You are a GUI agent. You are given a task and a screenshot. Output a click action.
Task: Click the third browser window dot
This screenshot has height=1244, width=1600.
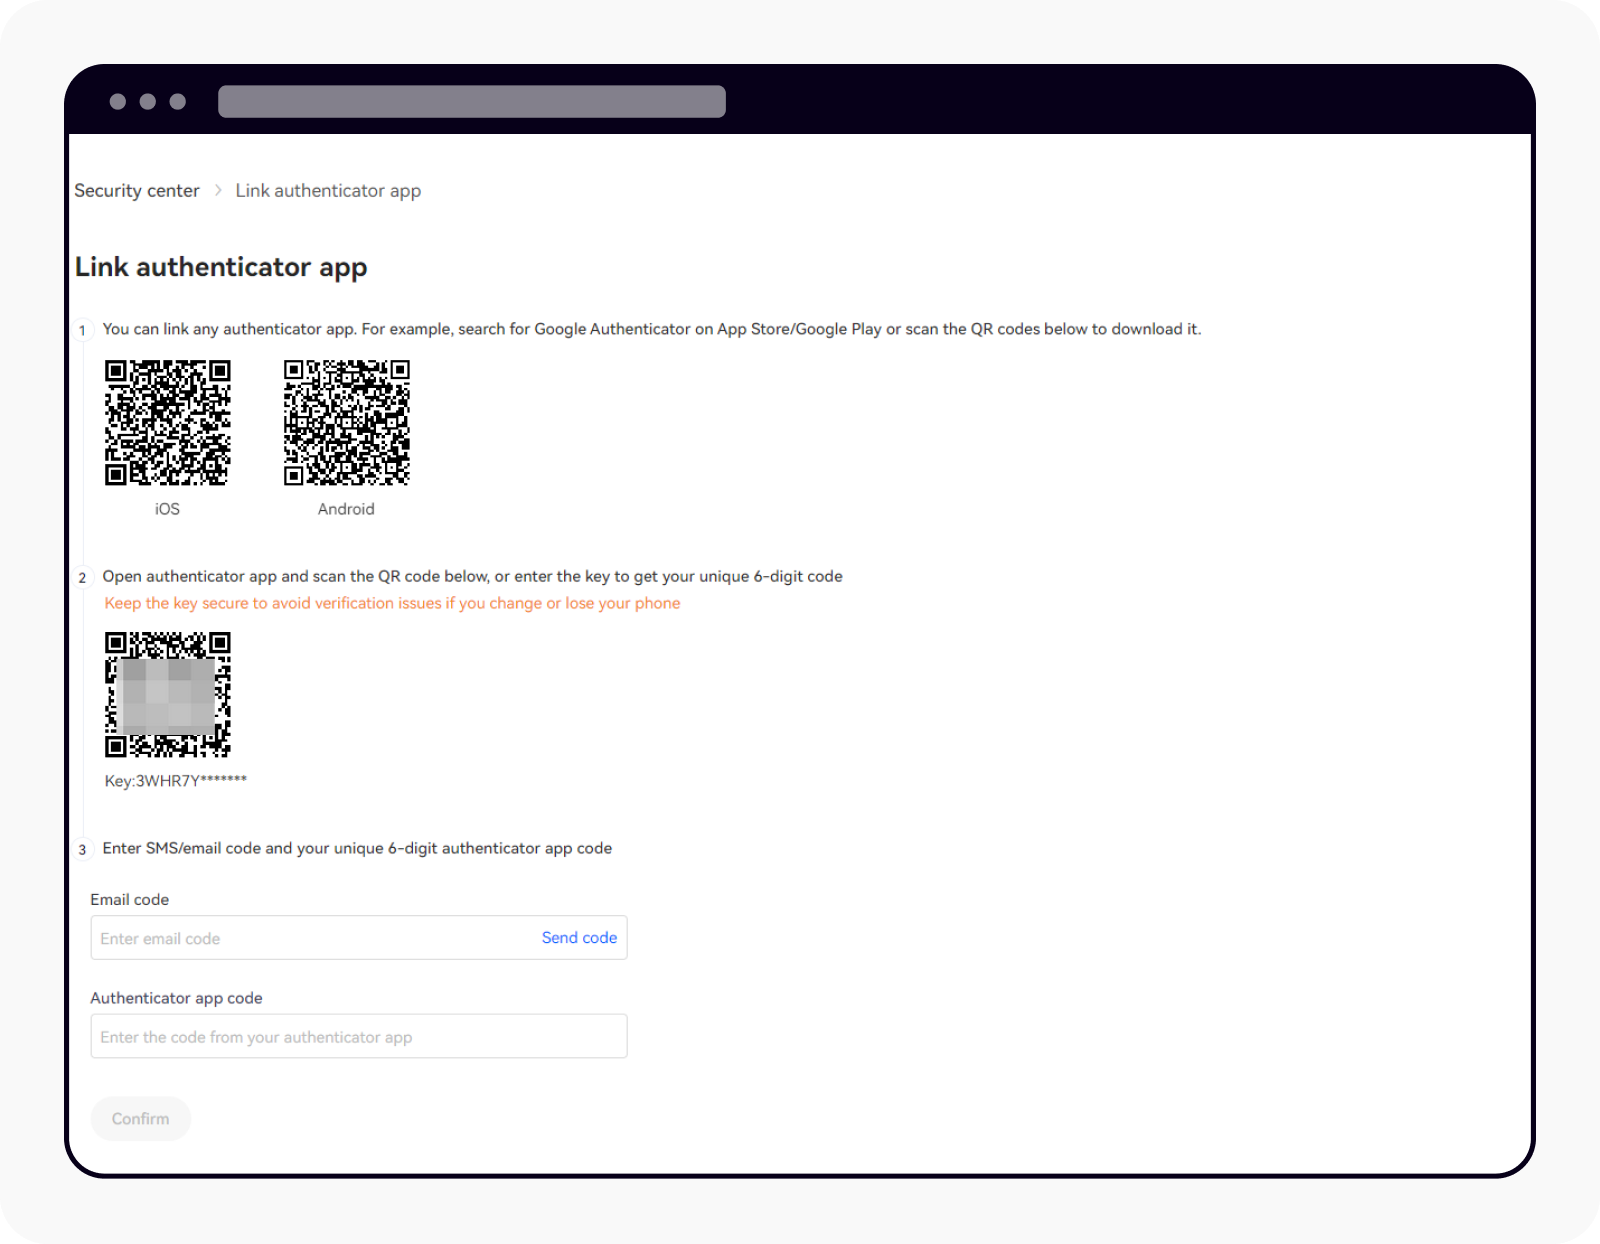(x=178, y=101)
